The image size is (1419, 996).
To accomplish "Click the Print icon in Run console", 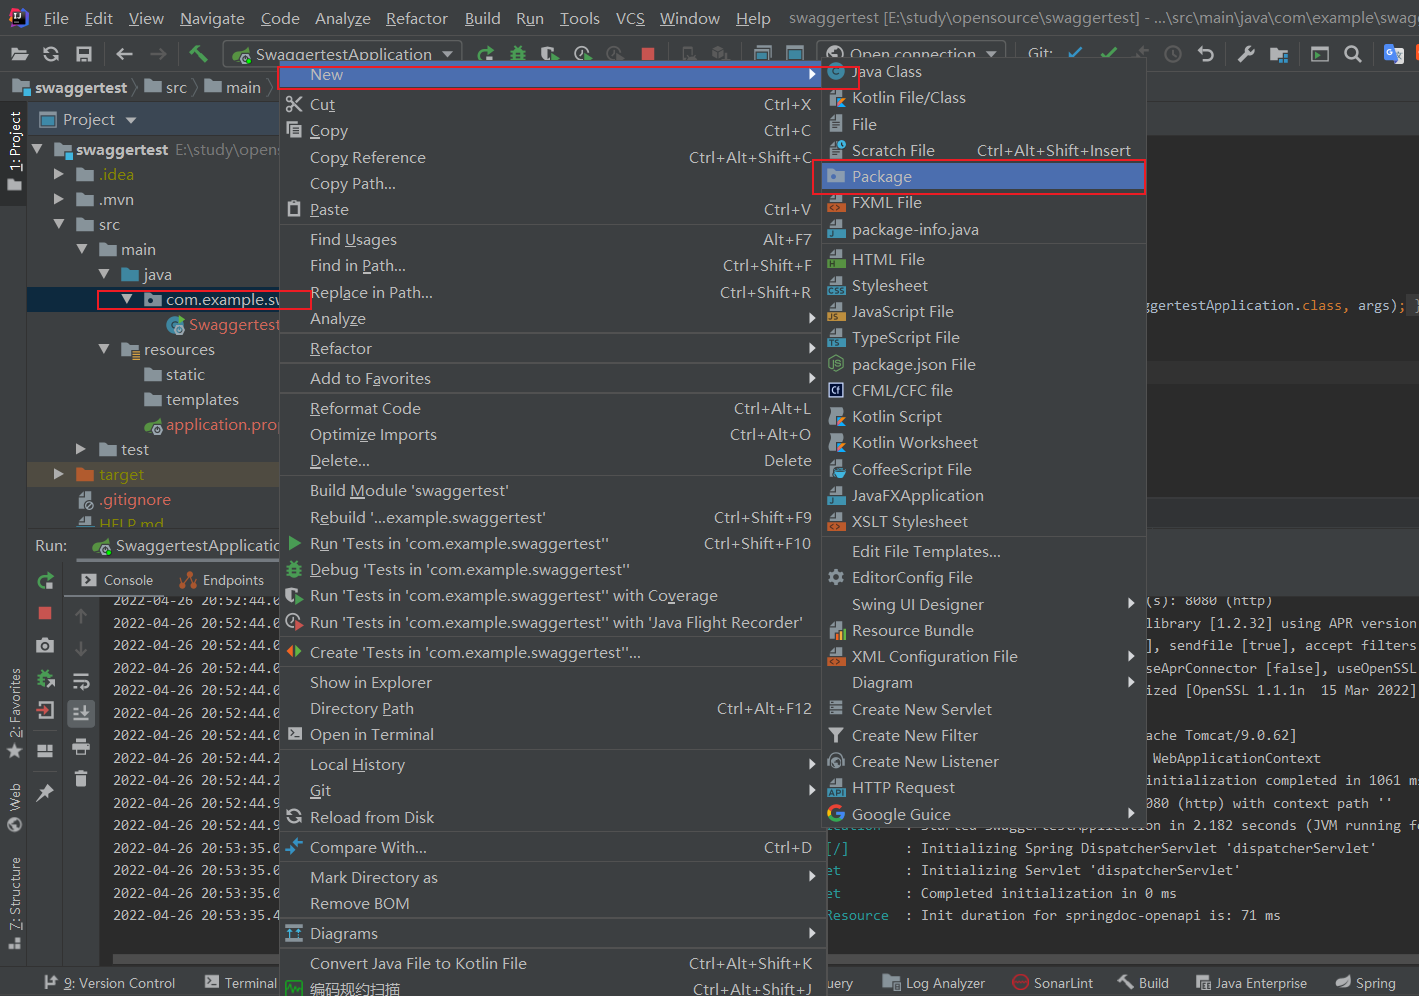I will pos(81,747).
